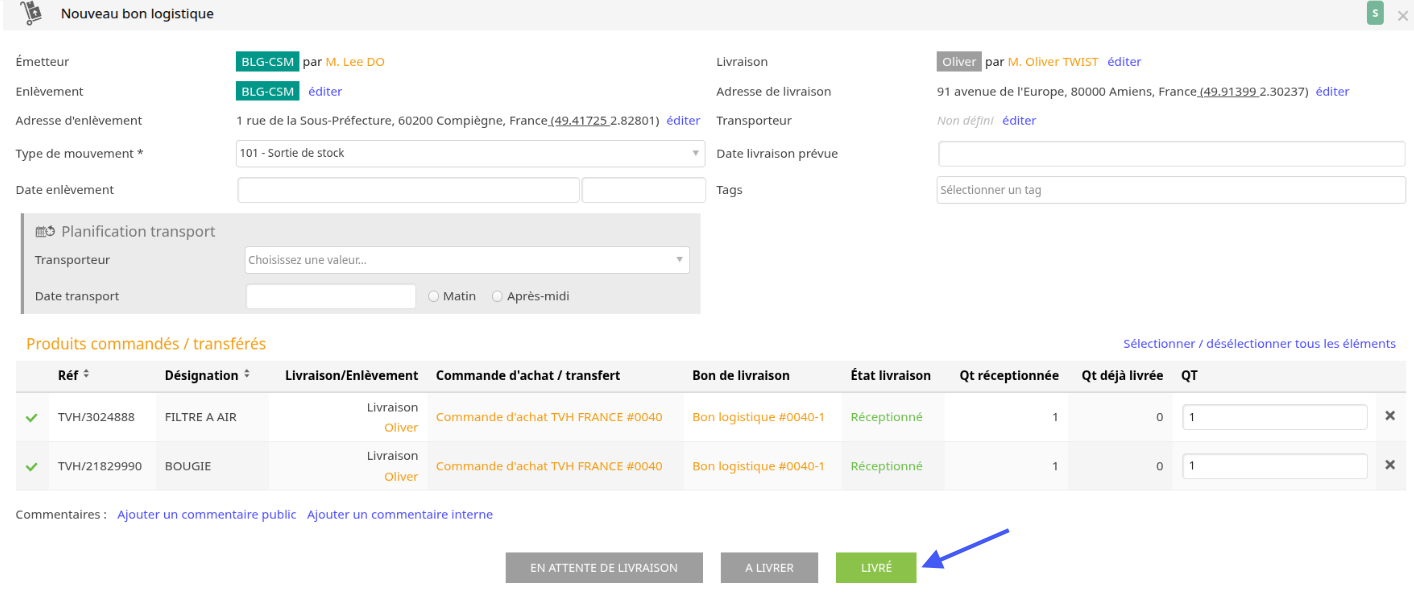1414x598 pixels.
Task: Click éditer next to Enlèvement BLG-CSM
Action: click(325, 91)
